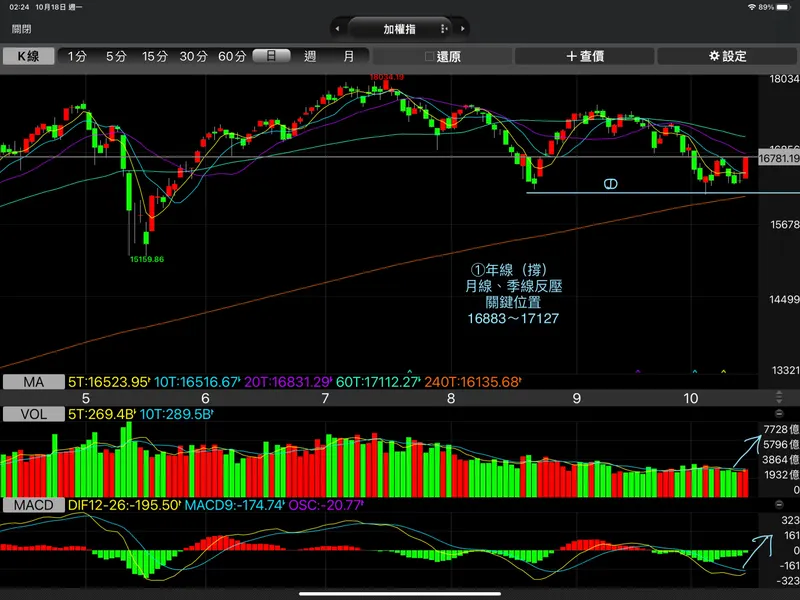Image resolution: width=800 pixels, height=600 pixels.
Task: Switch to 1分 timeframe
Action: (77, 56)
